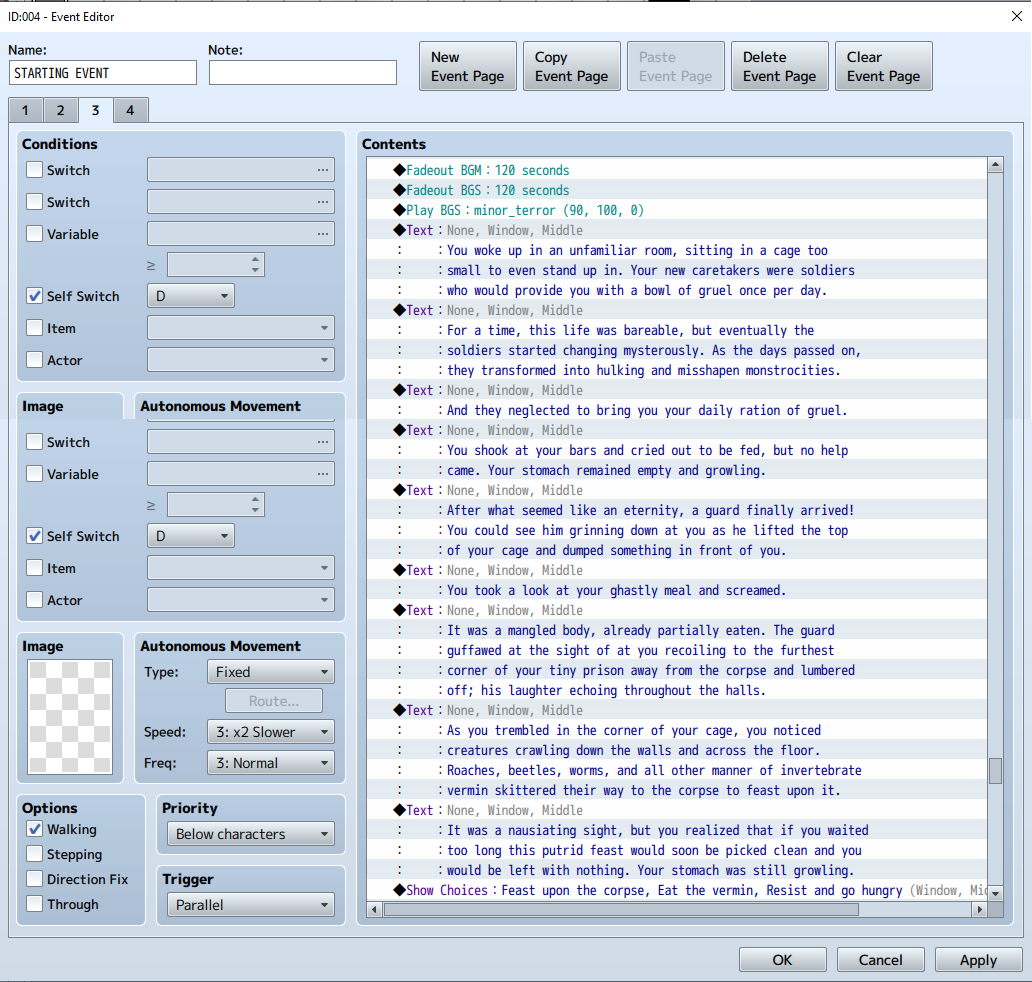Image resolution: width=1032 pixels, height=982 pixels.
Task: Enable the Through option
Action: 34,904
